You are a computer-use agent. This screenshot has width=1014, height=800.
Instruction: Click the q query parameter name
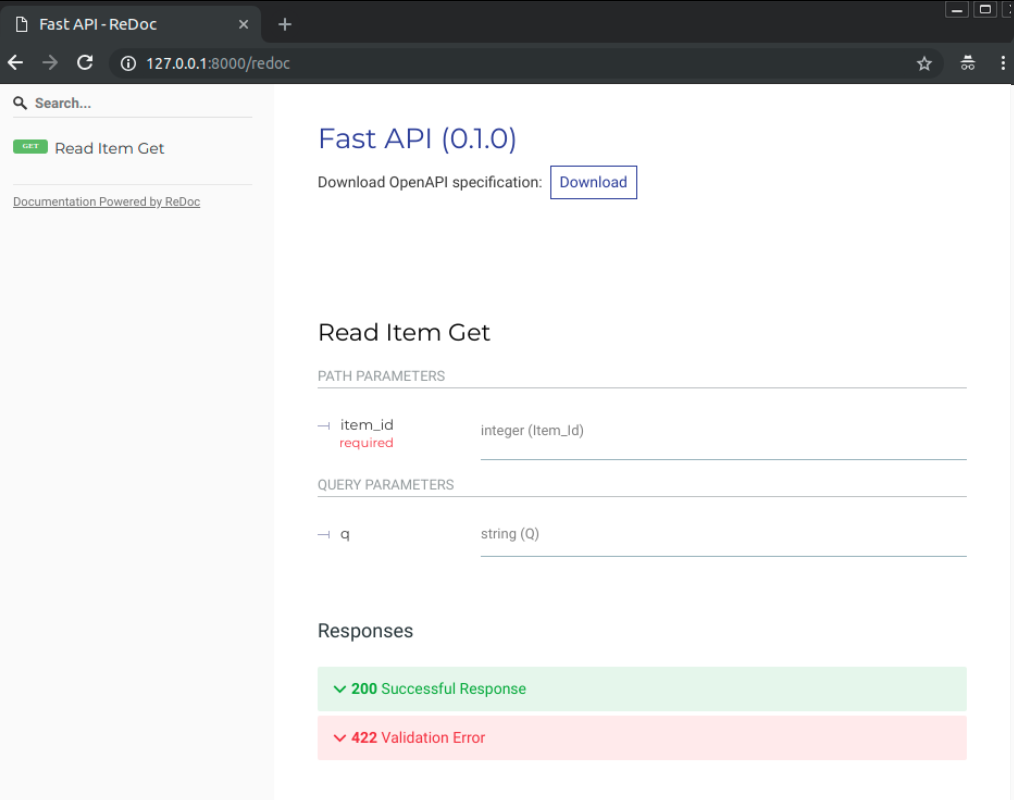(x=345, y=534)
